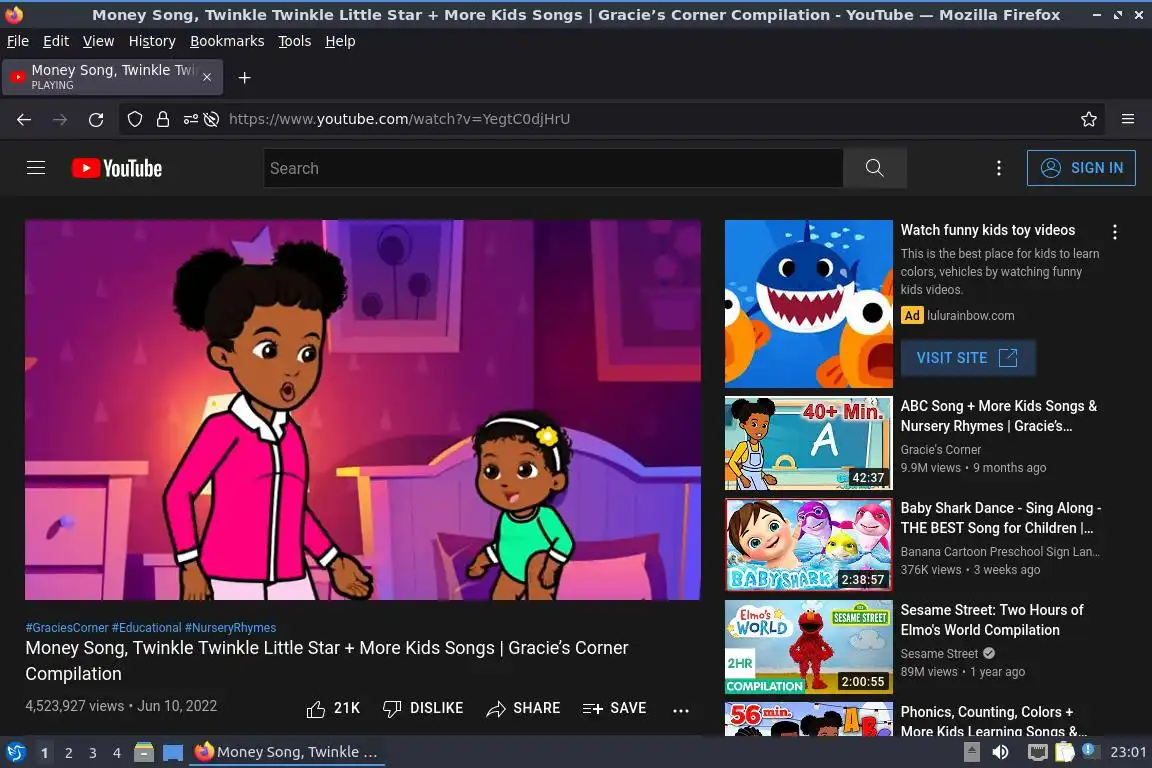Viewport: 1152px width, 768px height.
Task: Select Money Song Firefox taskbar entry
Action: 287,753
